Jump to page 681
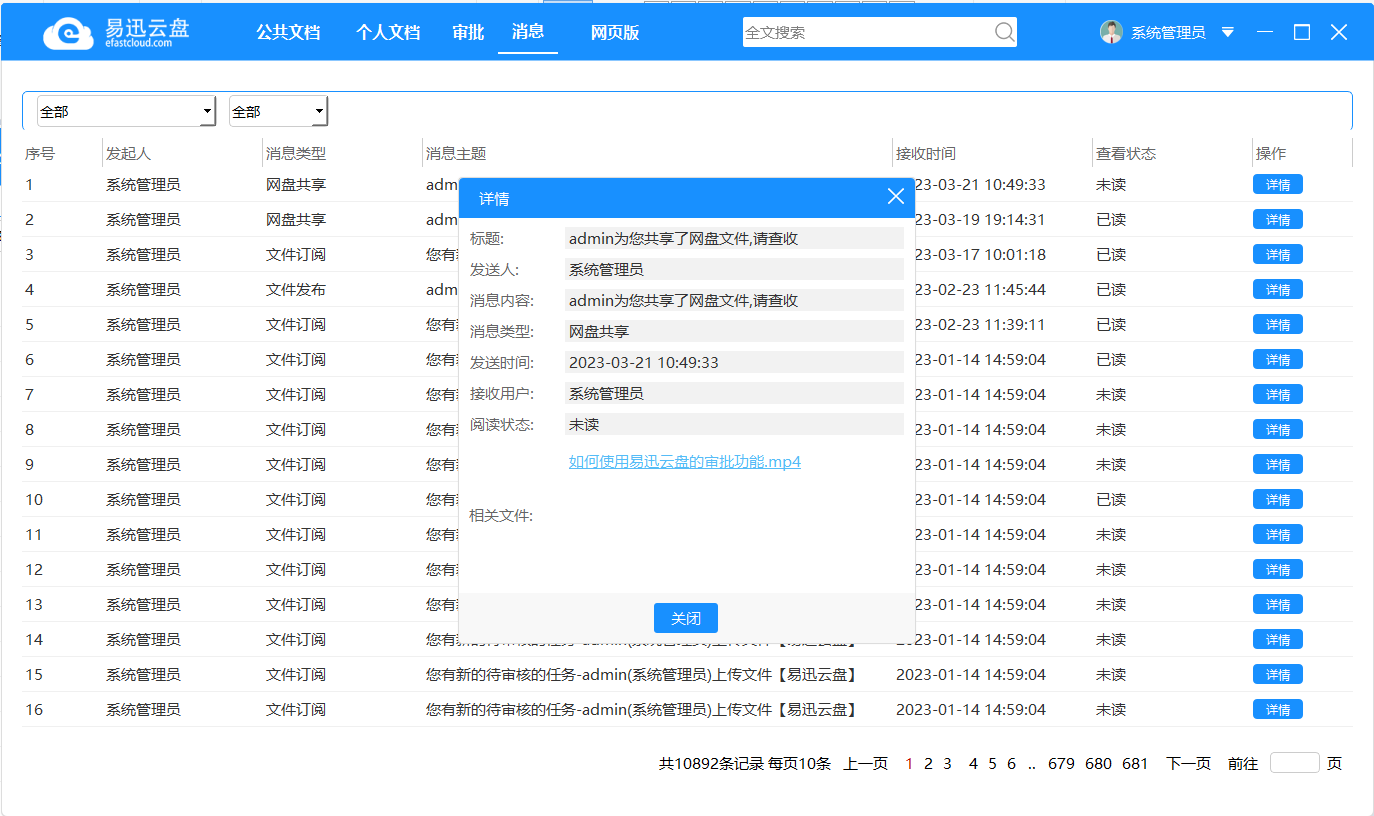This screenshot has width=1374, height=816. pos(1135,762)
